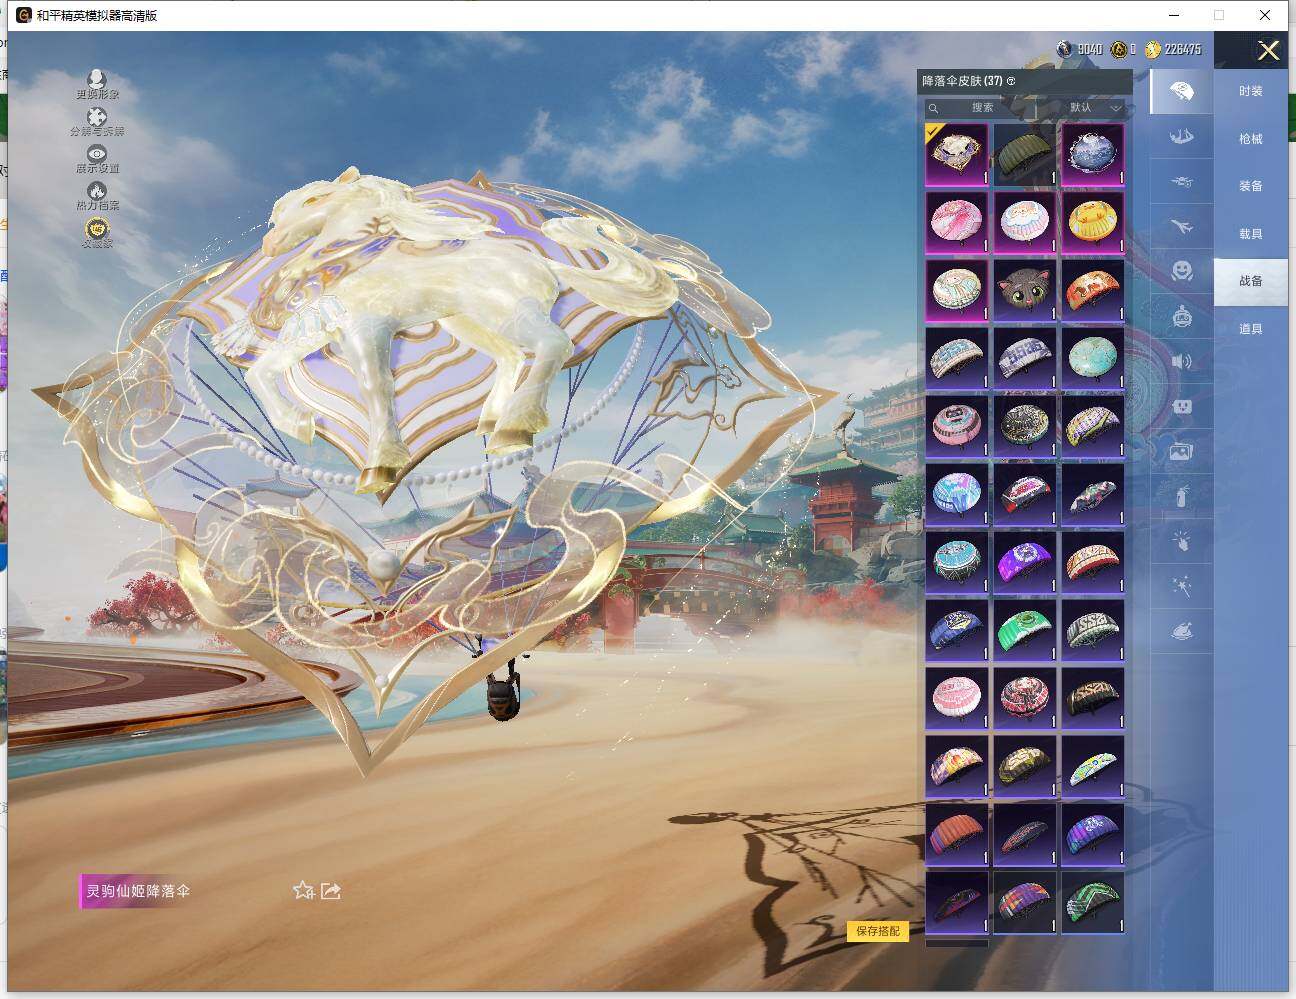This screenshot has height=999, width=1296.
Task: Switch to the 道具 tab
Action: coord(1251,329)
